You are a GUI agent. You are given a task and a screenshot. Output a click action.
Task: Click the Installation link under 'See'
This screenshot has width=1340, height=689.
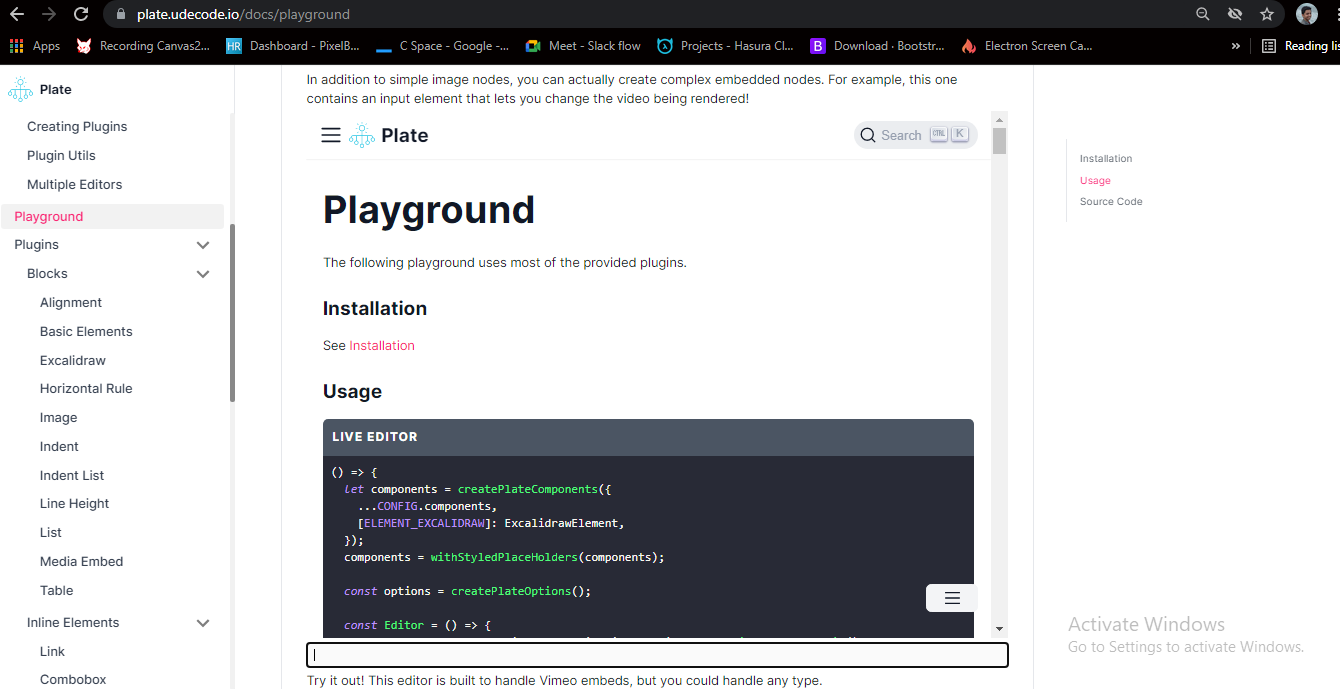pyautogui.click(x=381, y=345)
